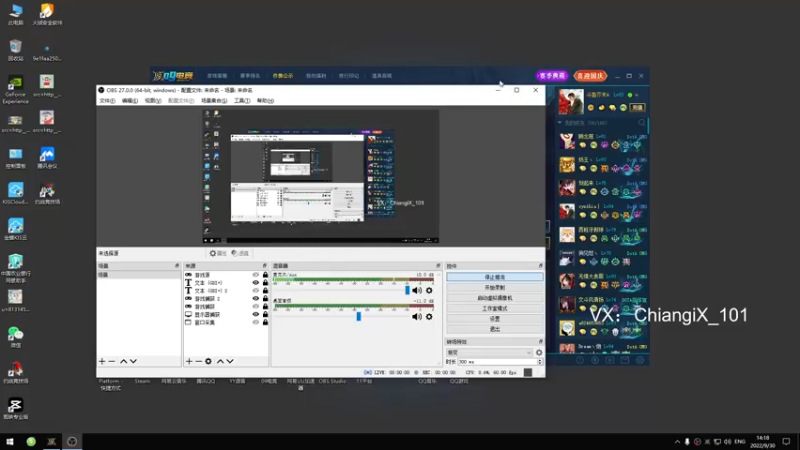The height and width of the screenshot is (450, 800).
Task: Open the 桌面音频 mixer gear settings
Action: pos(429,316)
